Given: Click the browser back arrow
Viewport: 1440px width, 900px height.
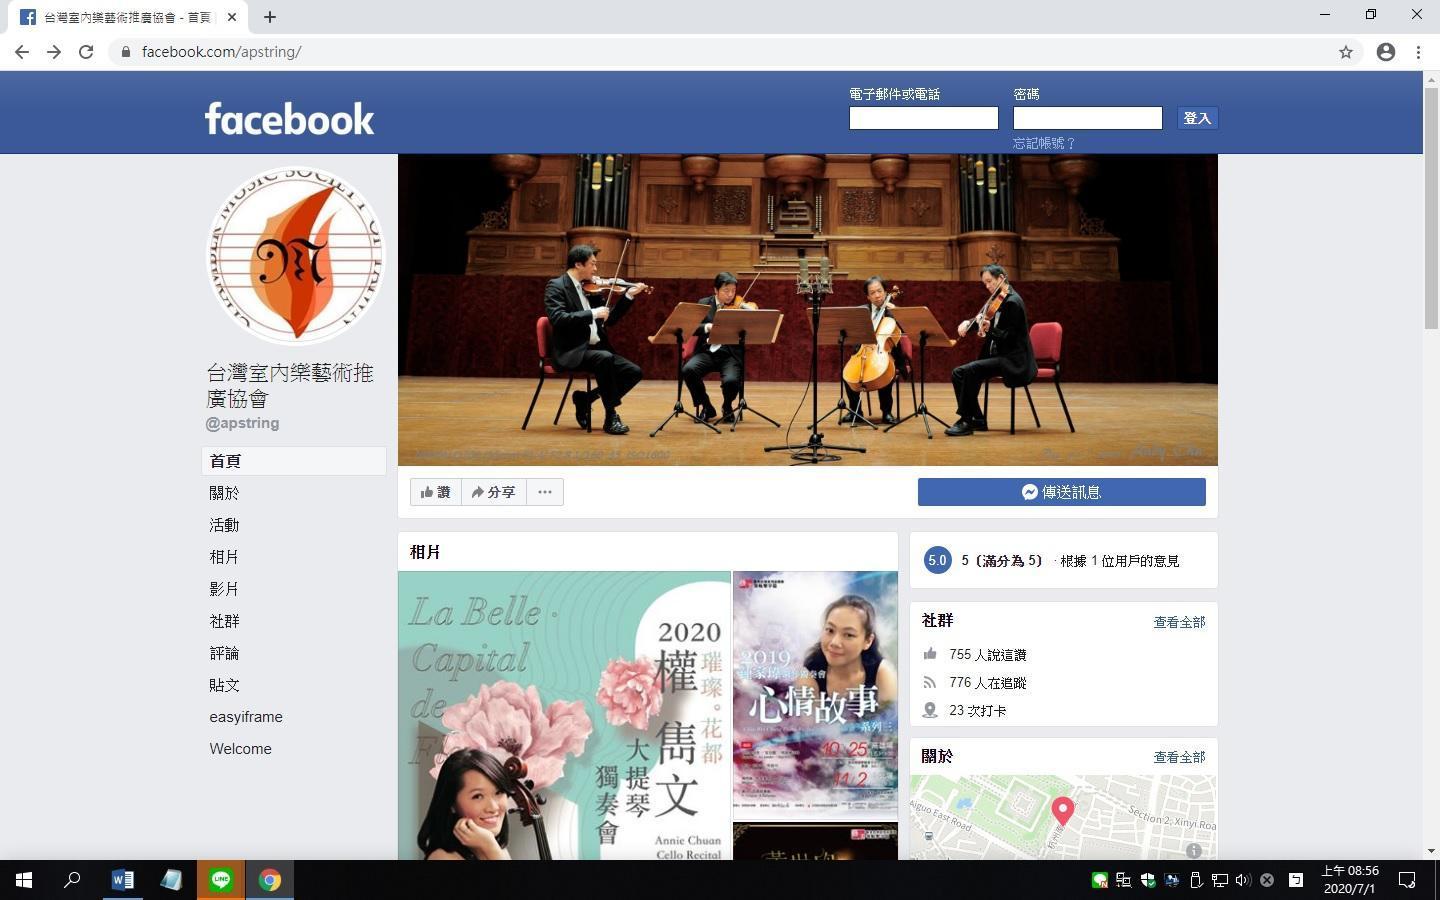Looking at the screenshot, I should tap(22, 52).
